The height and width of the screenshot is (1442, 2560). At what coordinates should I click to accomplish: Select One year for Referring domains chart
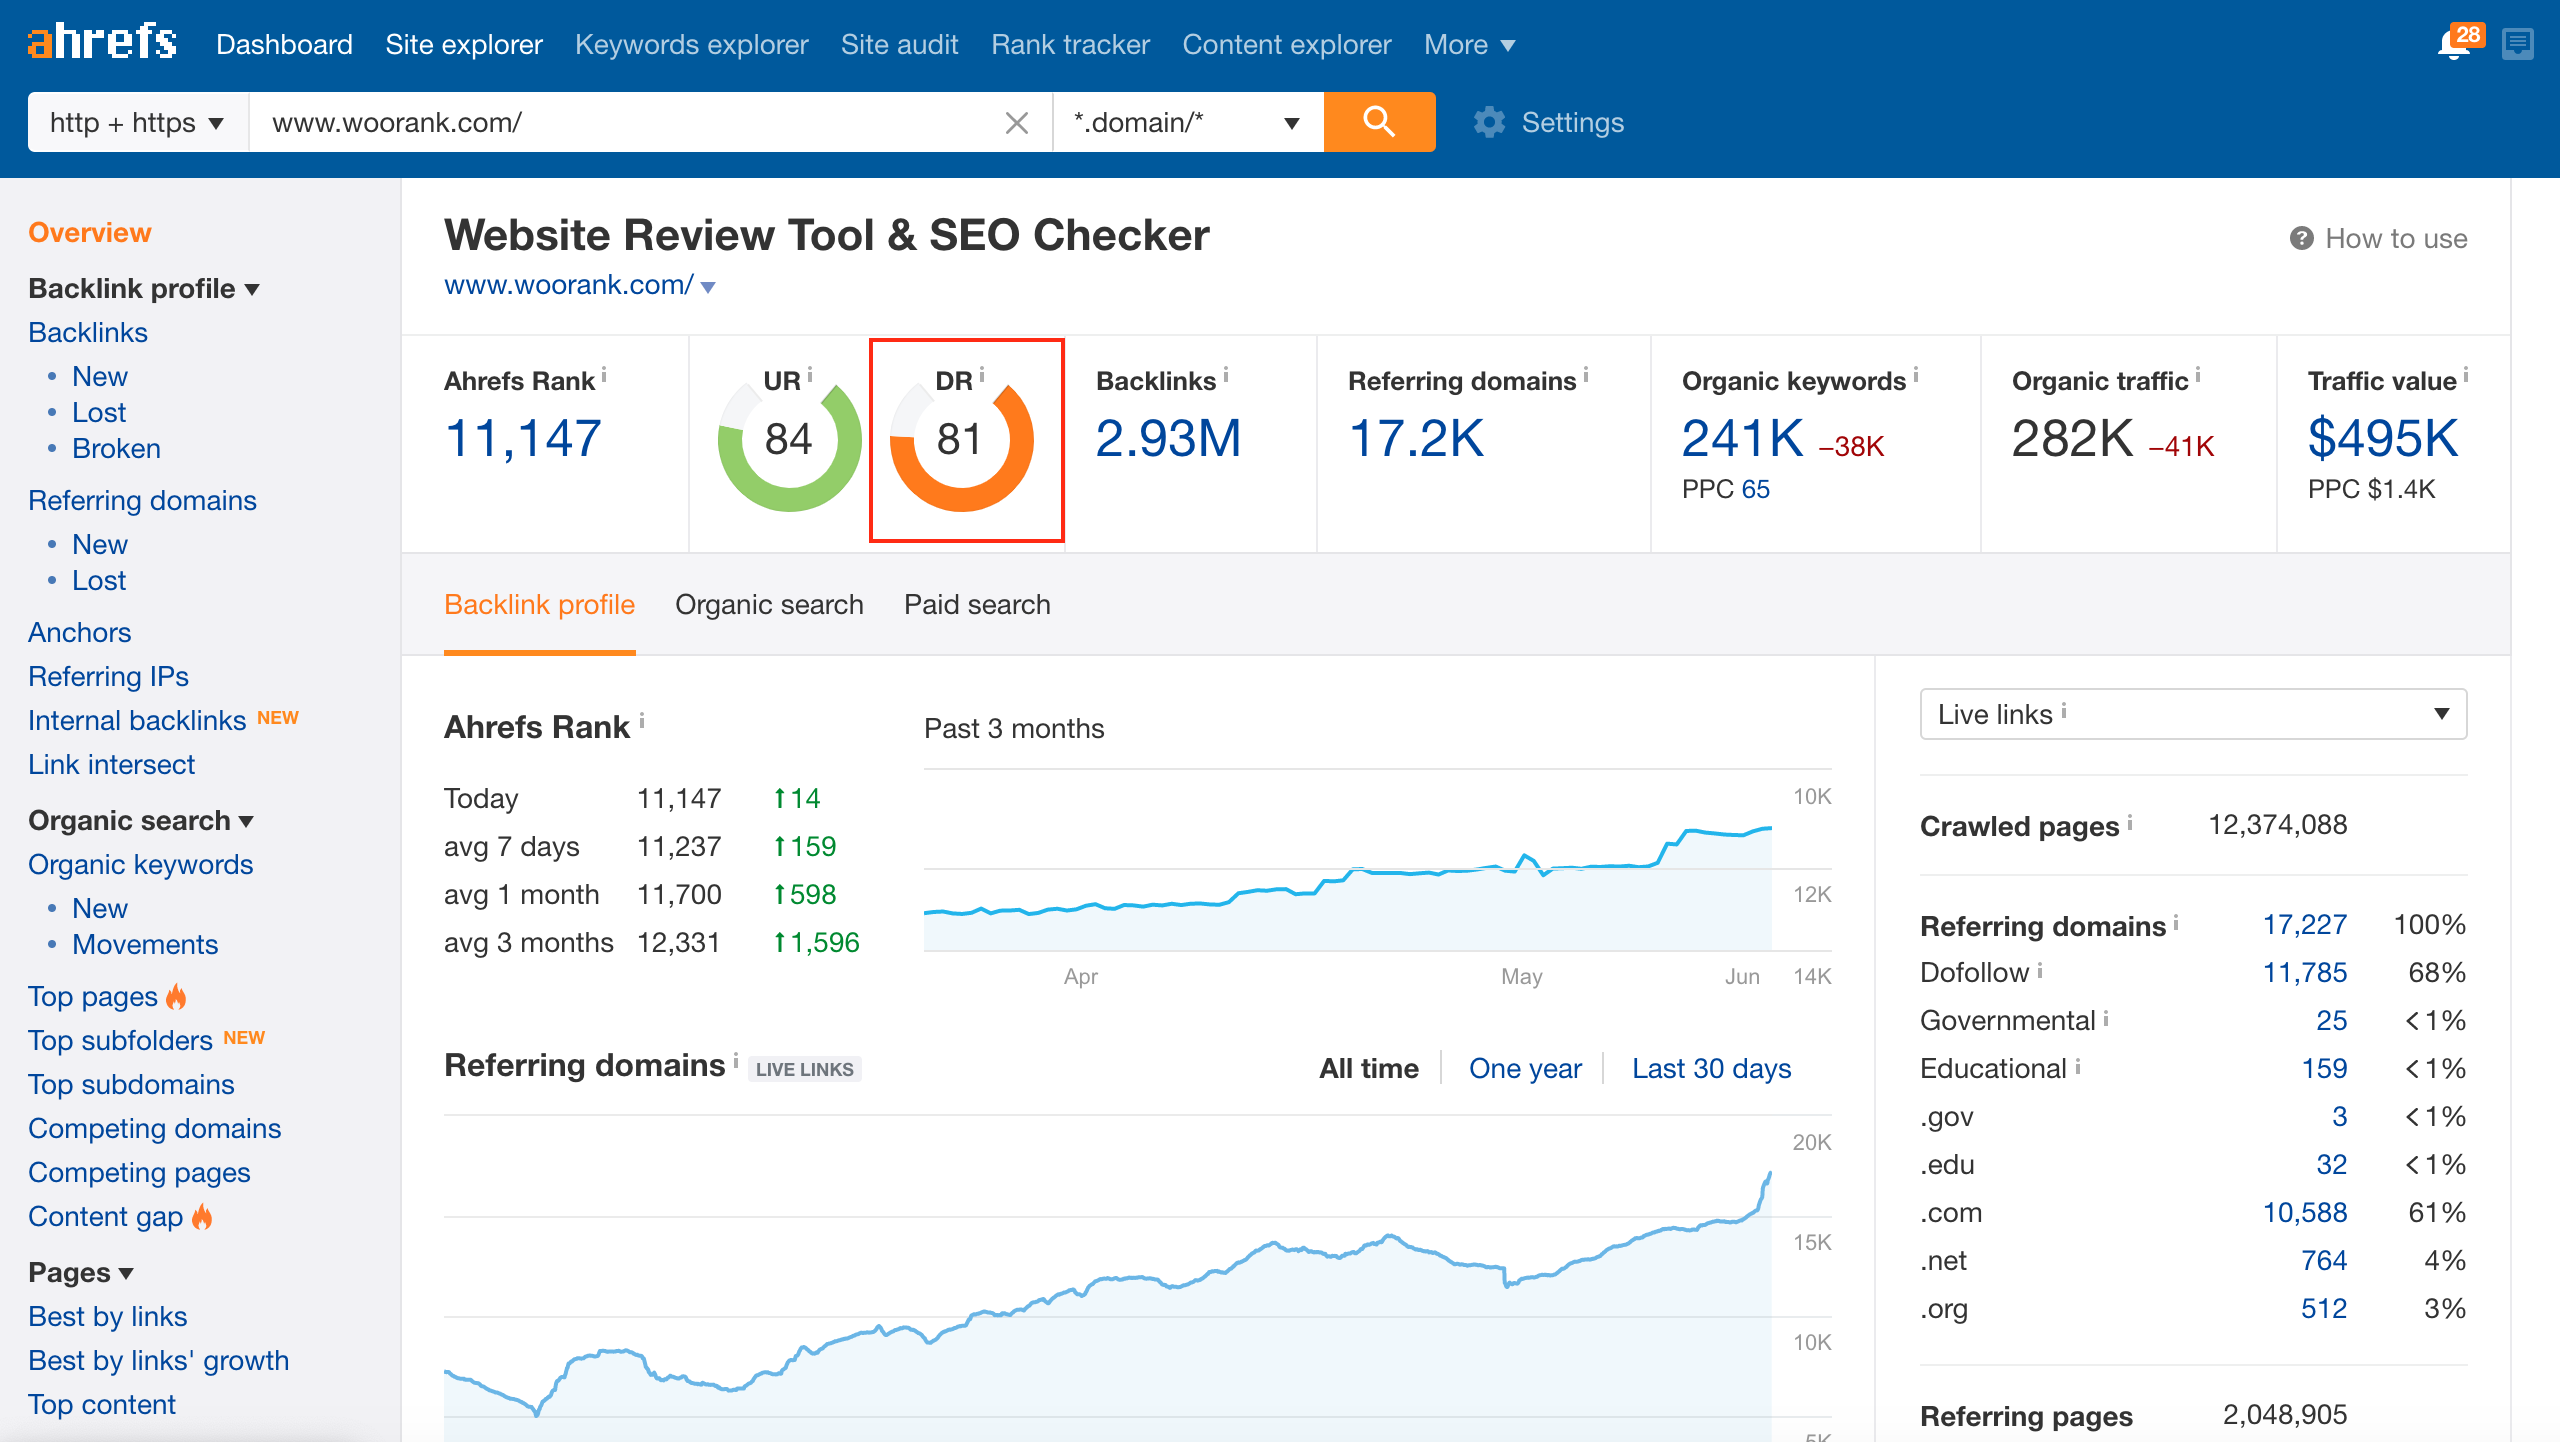(x=1524, y=1068)
